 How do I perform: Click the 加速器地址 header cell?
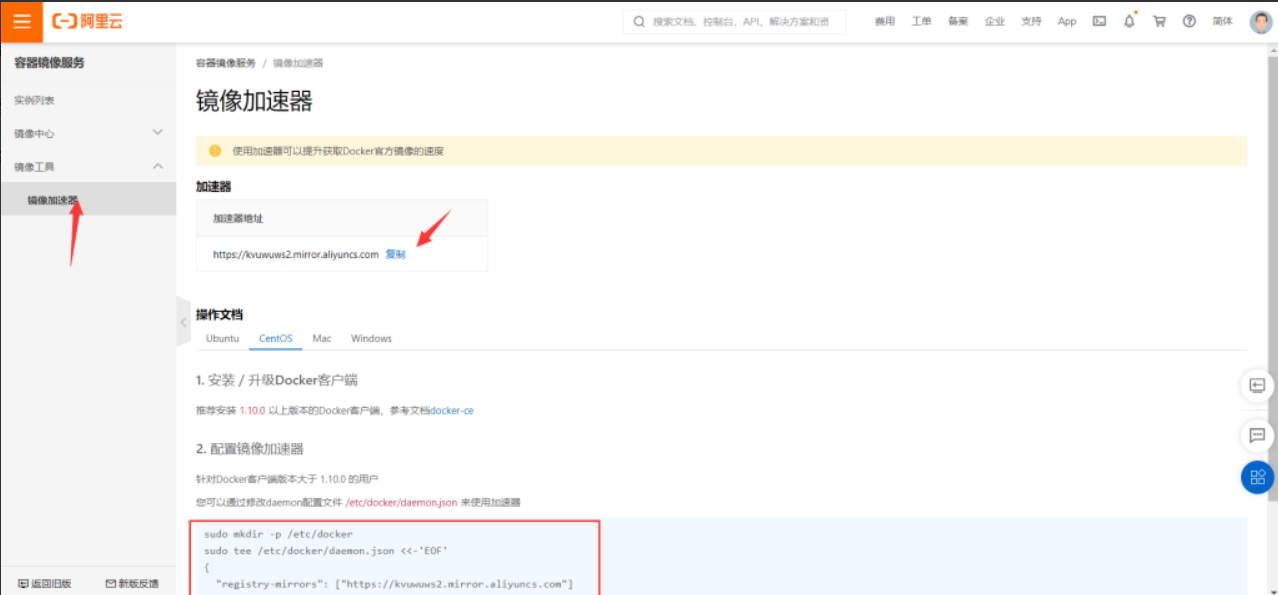point(342,217)
